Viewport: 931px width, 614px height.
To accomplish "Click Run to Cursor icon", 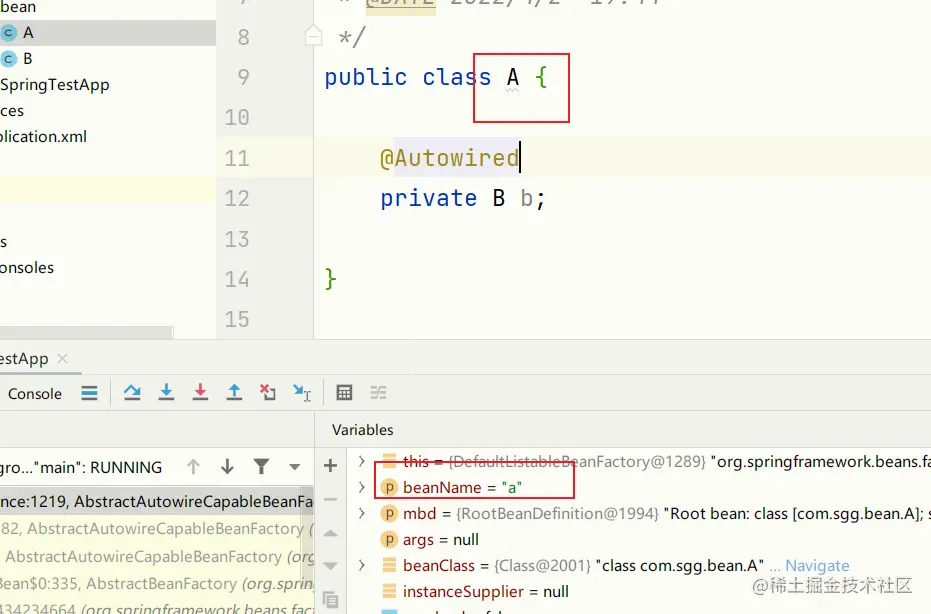I will click(x=302, y=393).
